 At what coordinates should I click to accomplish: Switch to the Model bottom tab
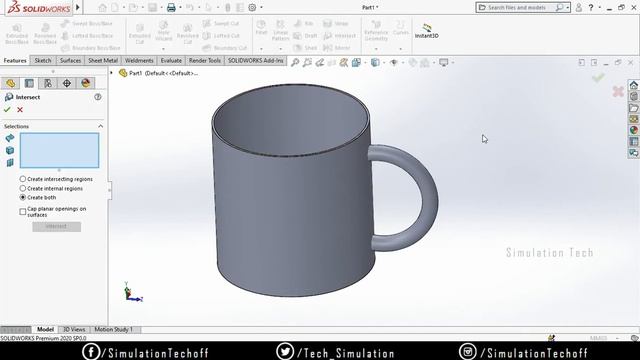pos(45,329)
